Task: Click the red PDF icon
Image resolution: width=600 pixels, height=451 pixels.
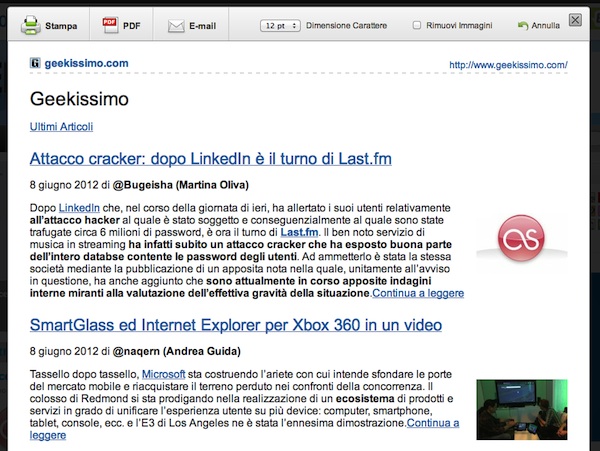Action: (110, 25)
